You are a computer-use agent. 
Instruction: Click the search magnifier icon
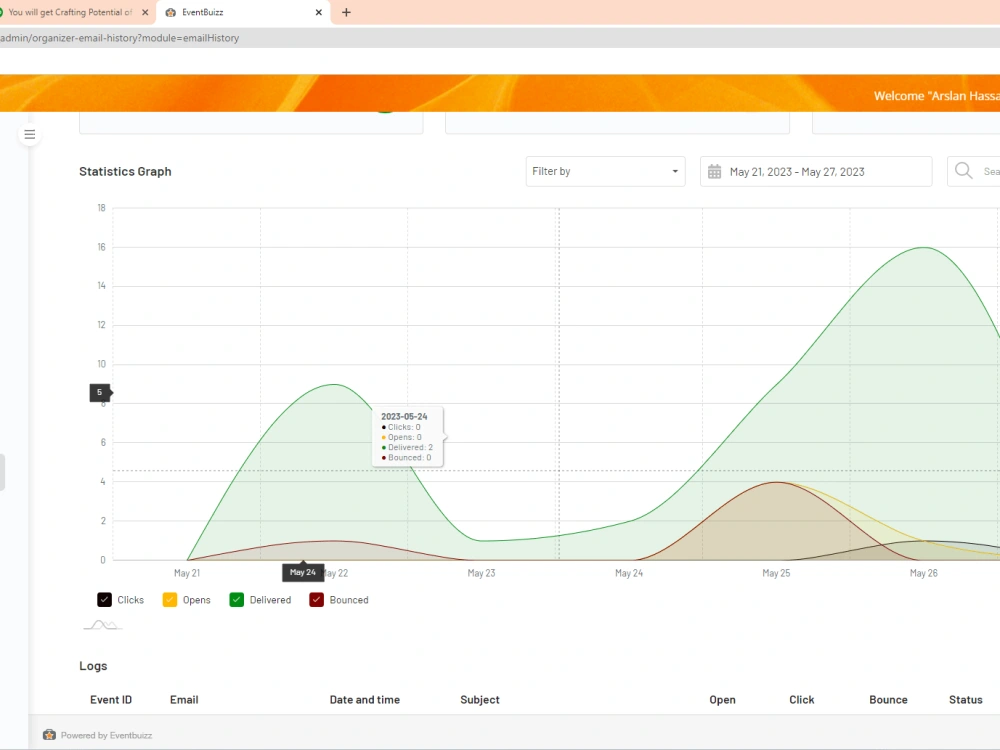pos(964,170)
